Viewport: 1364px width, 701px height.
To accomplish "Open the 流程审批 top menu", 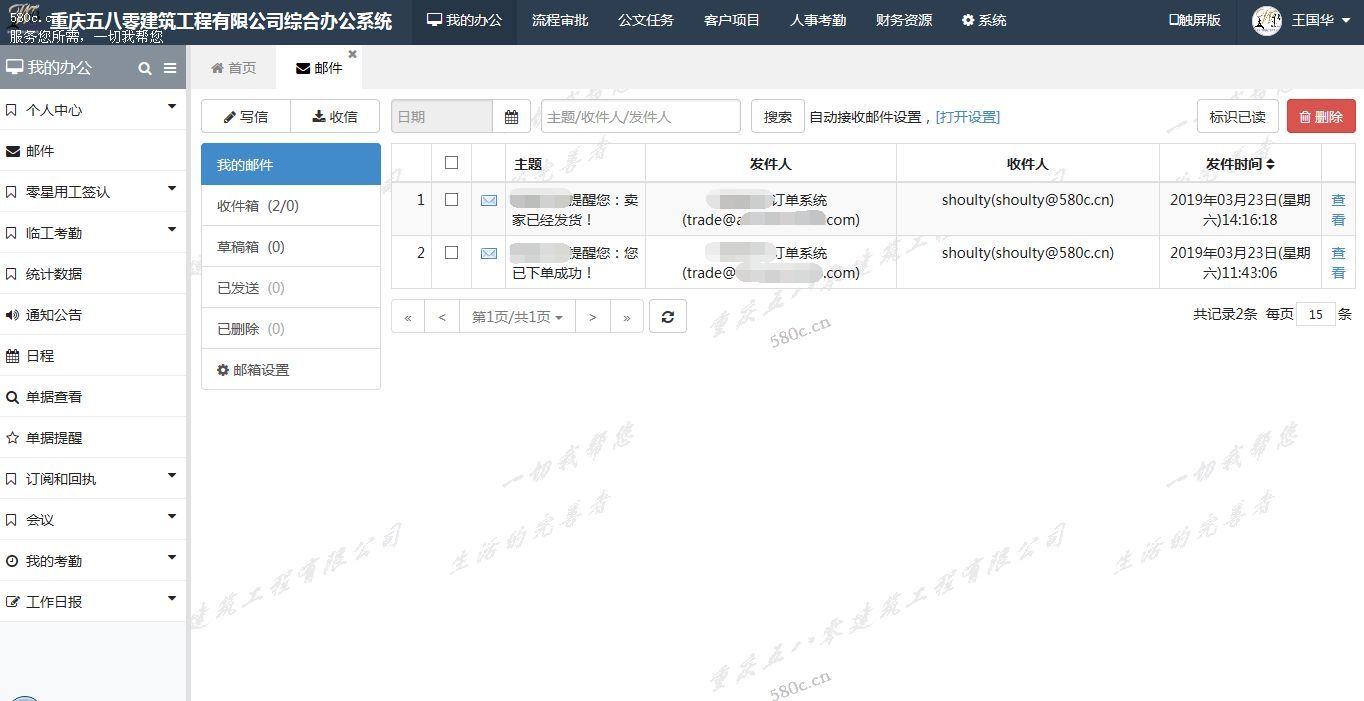I will [x=560, y=21].
